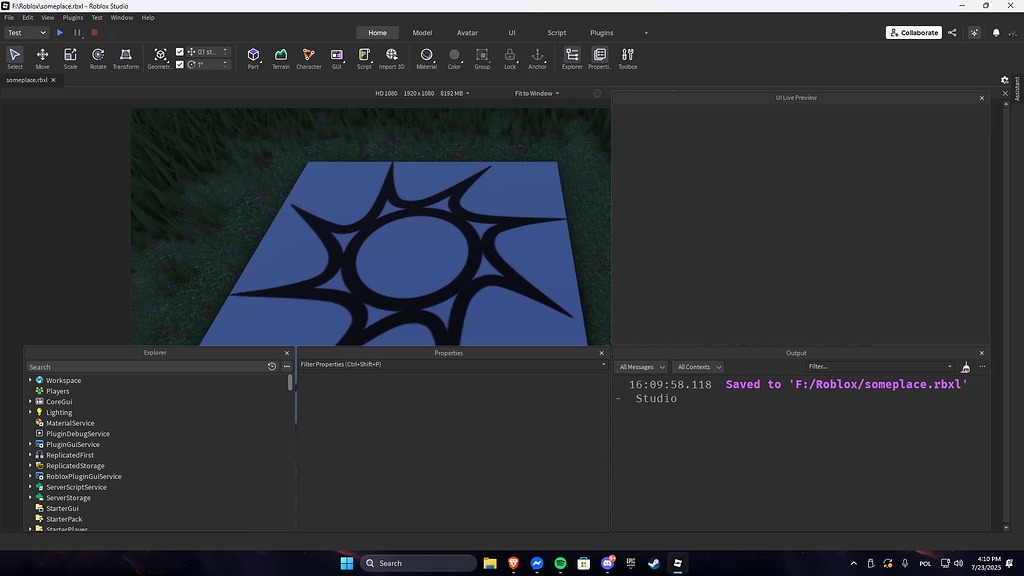Toggle the move snap increment checkbox
Screen dimensions: 1024x576
pyautogui.click(x=180, y=52)
